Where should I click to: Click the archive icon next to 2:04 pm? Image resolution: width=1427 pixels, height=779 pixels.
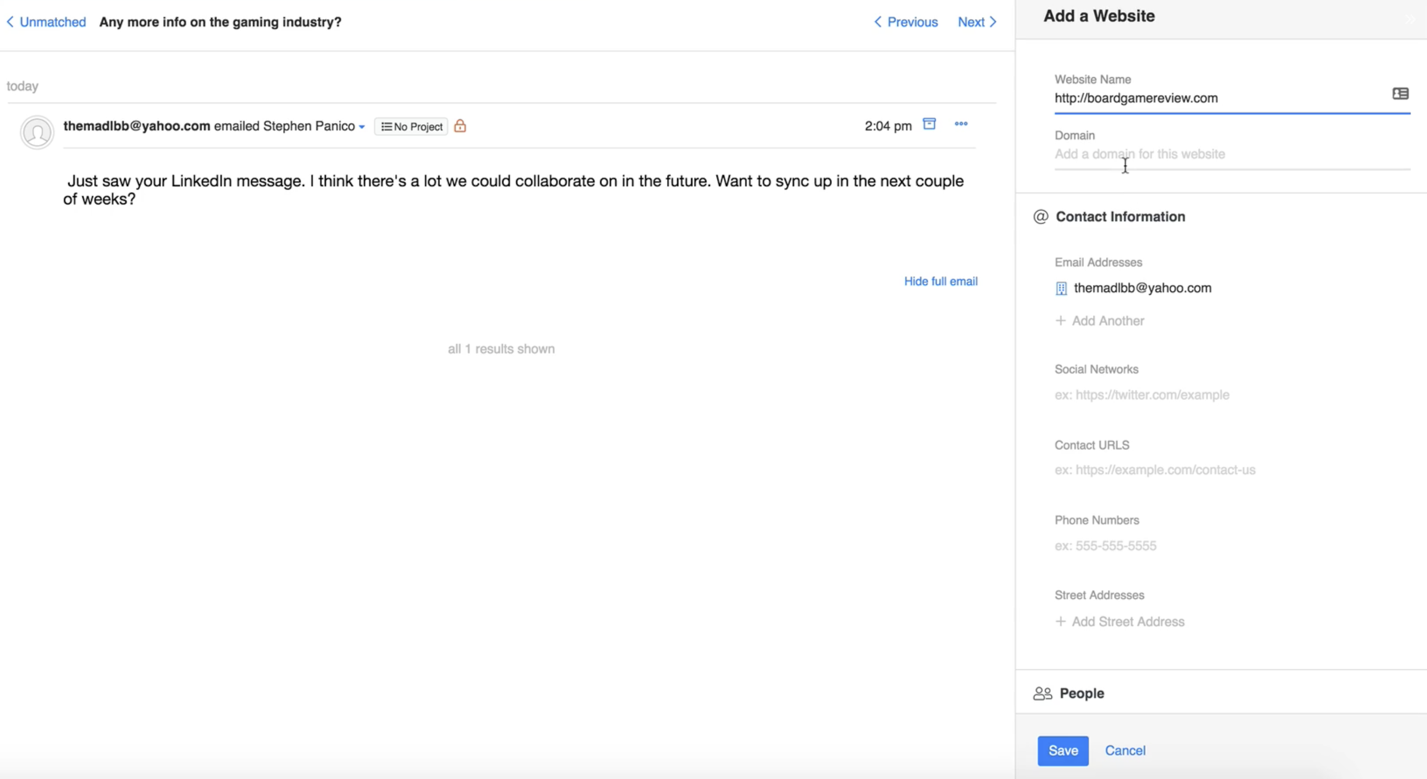[x=929, y=124]
